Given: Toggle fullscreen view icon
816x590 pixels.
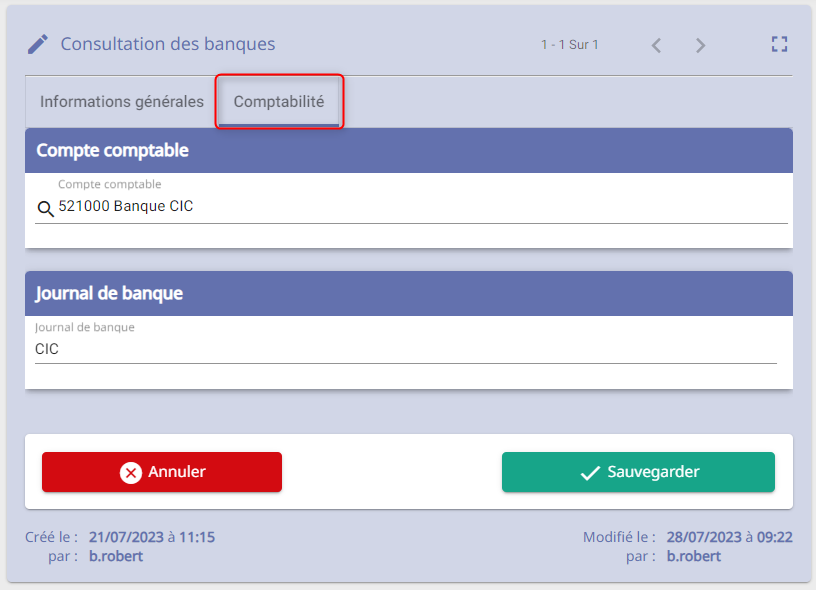Looking at the screenshot, I should [x=779, y=44].
